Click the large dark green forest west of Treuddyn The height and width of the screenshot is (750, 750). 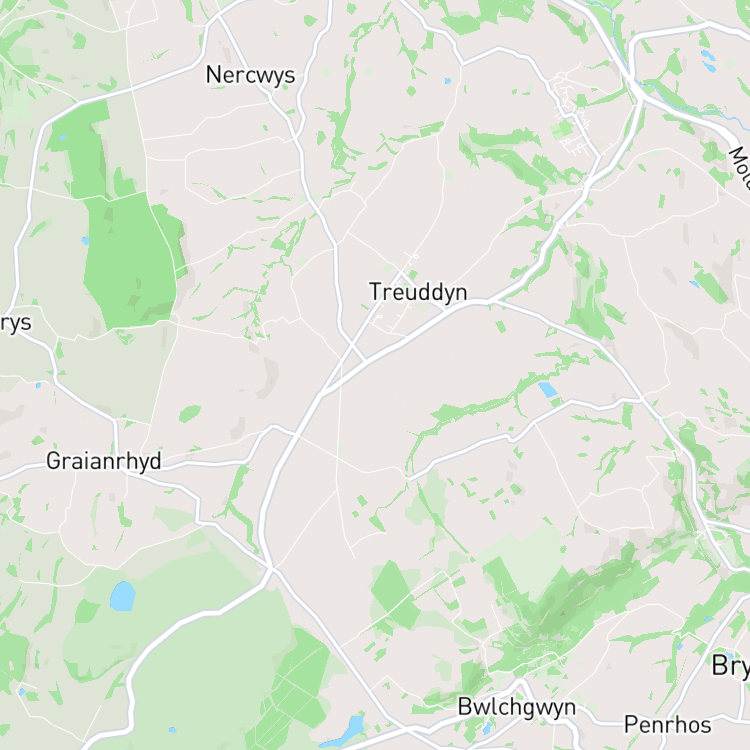pyautogui.click(x=132, y=263)
